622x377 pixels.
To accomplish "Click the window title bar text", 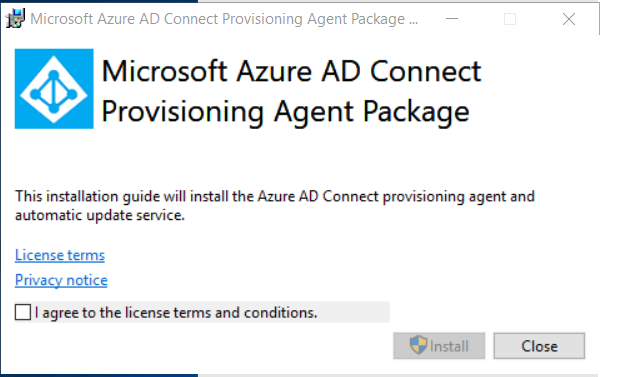I will [224, 19].
